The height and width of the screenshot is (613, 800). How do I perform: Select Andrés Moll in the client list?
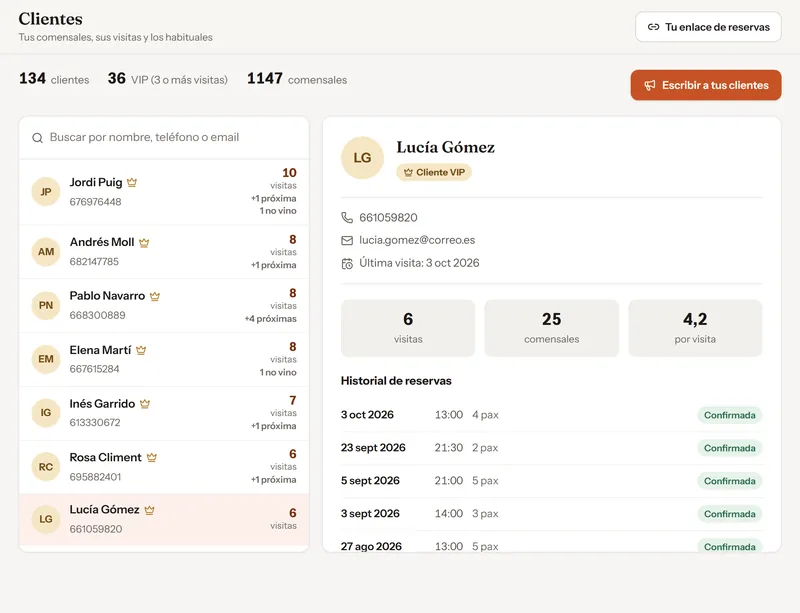(x=164, y=252)
